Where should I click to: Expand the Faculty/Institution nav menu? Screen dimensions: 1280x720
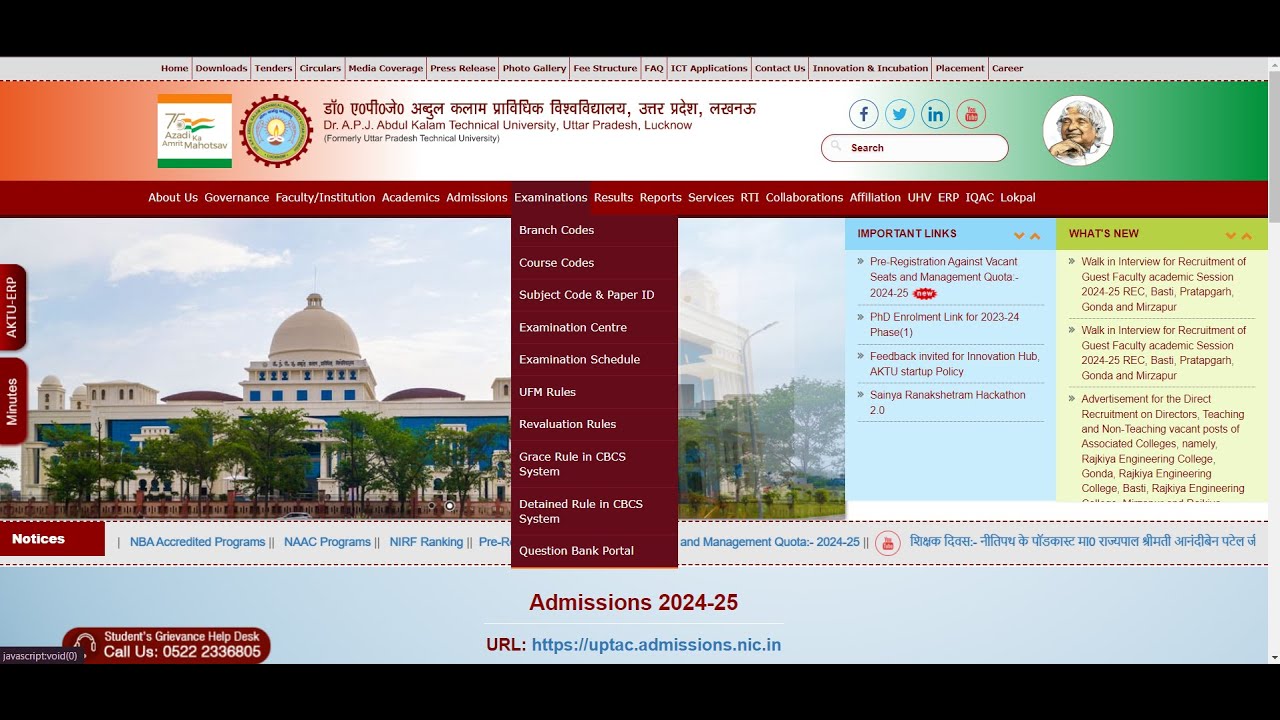pyautogui.click(x=325, y=197)
